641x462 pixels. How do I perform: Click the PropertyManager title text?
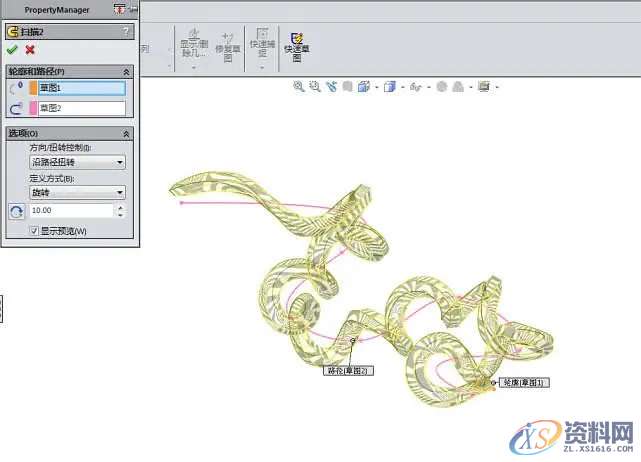pos(57,10)
